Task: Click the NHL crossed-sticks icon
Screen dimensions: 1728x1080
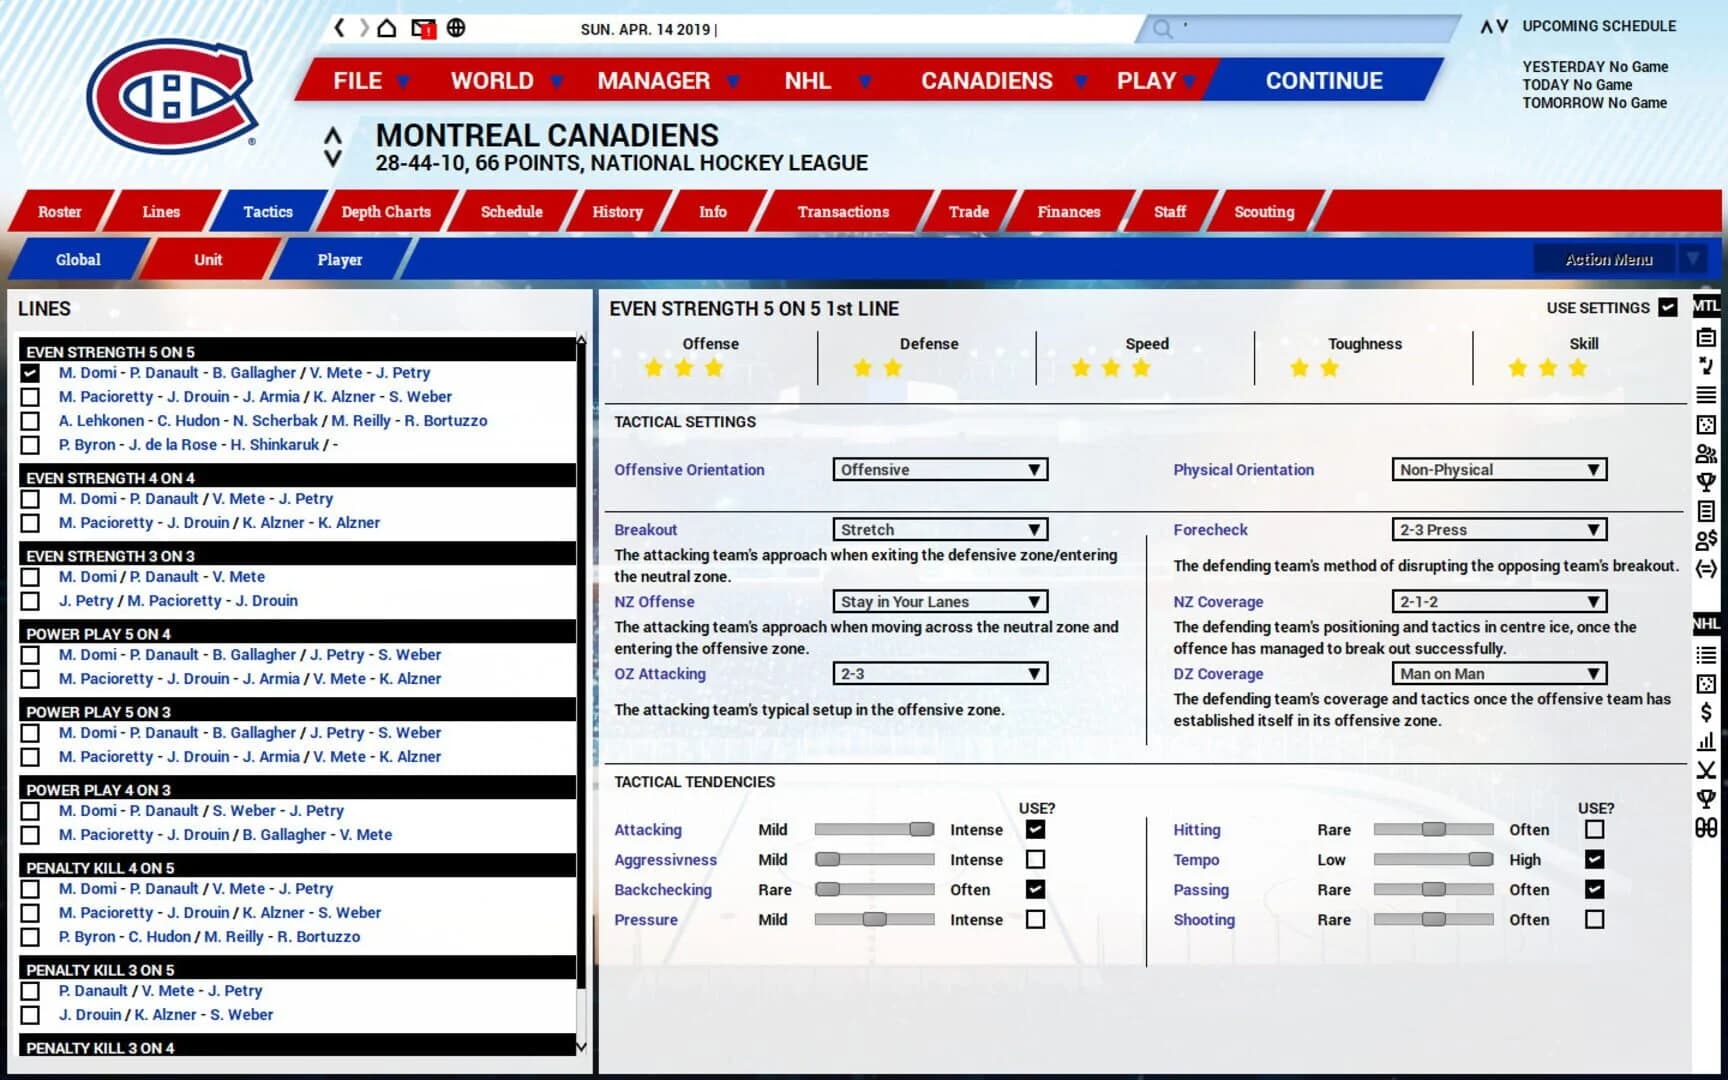Action: coord(1707,768)
